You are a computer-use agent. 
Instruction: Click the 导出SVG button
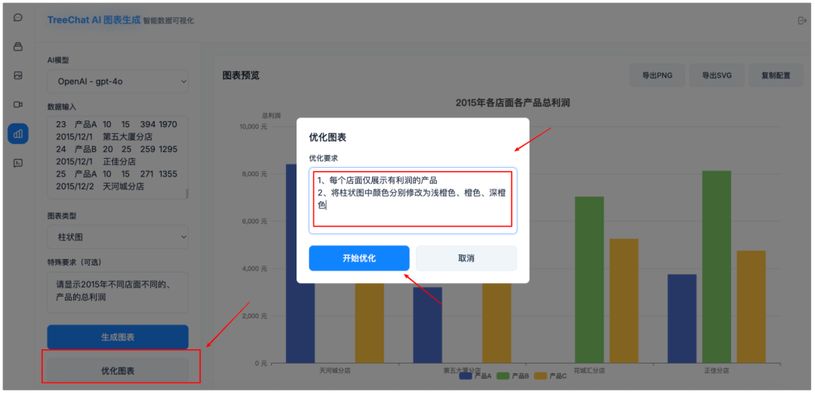pos(717,75)
